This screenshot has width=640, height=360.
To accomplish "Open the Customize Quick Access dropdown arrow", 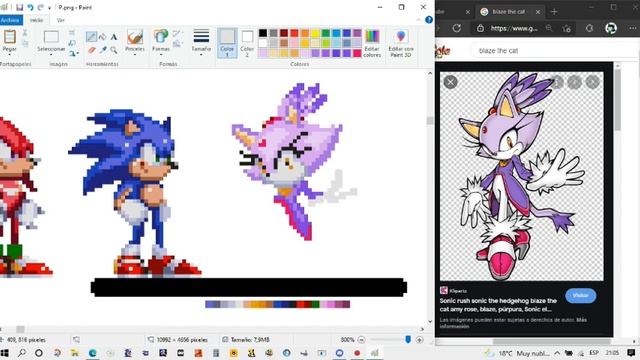I will pyautogui.click(x=49, y=8).
